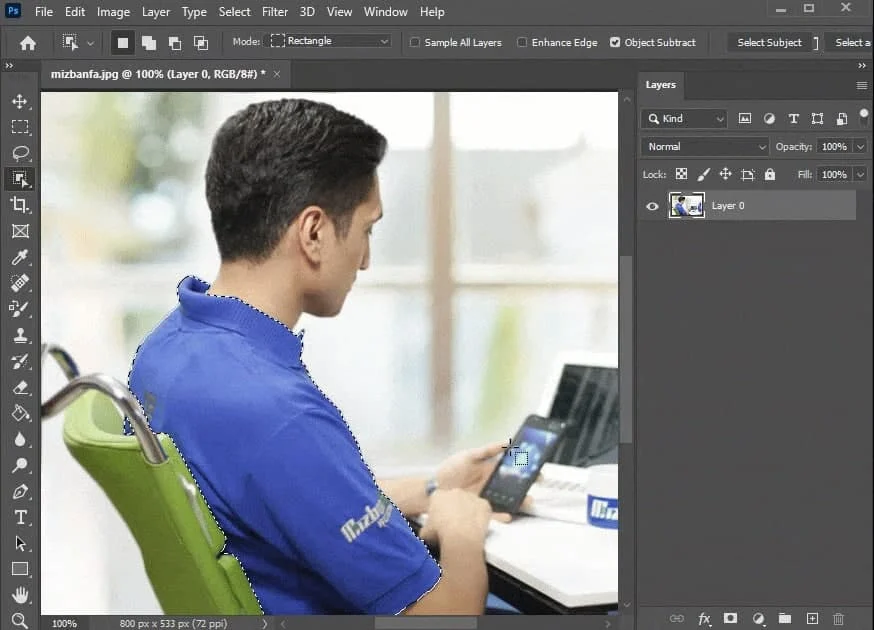Select the Clone Stamp tool

pyautogui.click(x=20, y=335)
